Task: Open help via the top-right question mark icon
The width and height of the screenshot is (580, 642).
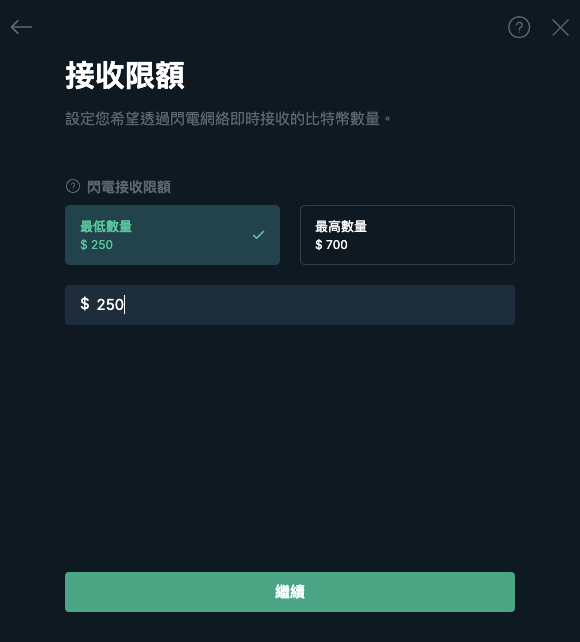Action: 519,27
